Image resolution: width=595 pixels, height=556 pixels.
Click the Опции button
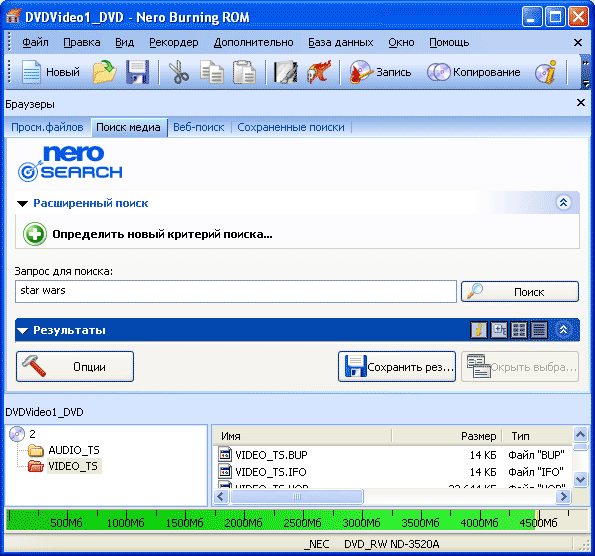[x=75, y=367]
